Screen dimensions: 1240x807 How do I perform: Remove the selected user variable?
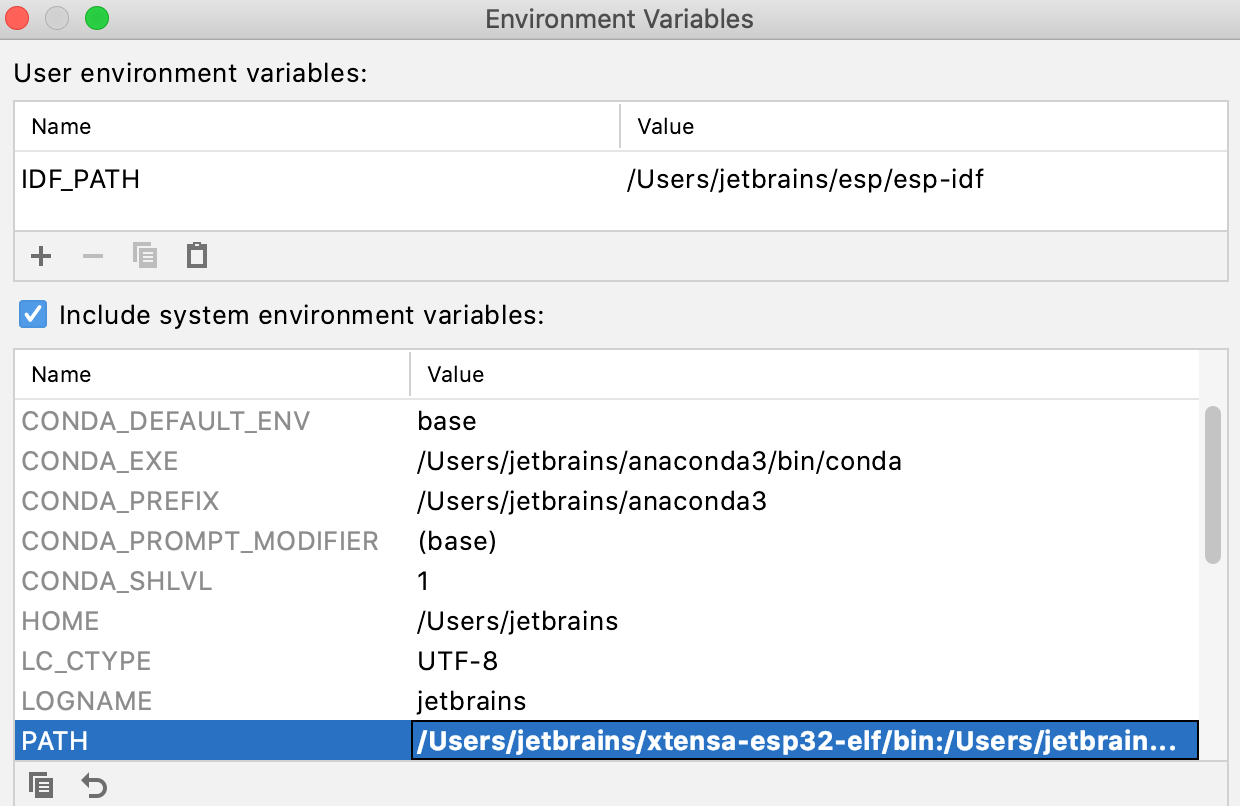coord(93,256)
